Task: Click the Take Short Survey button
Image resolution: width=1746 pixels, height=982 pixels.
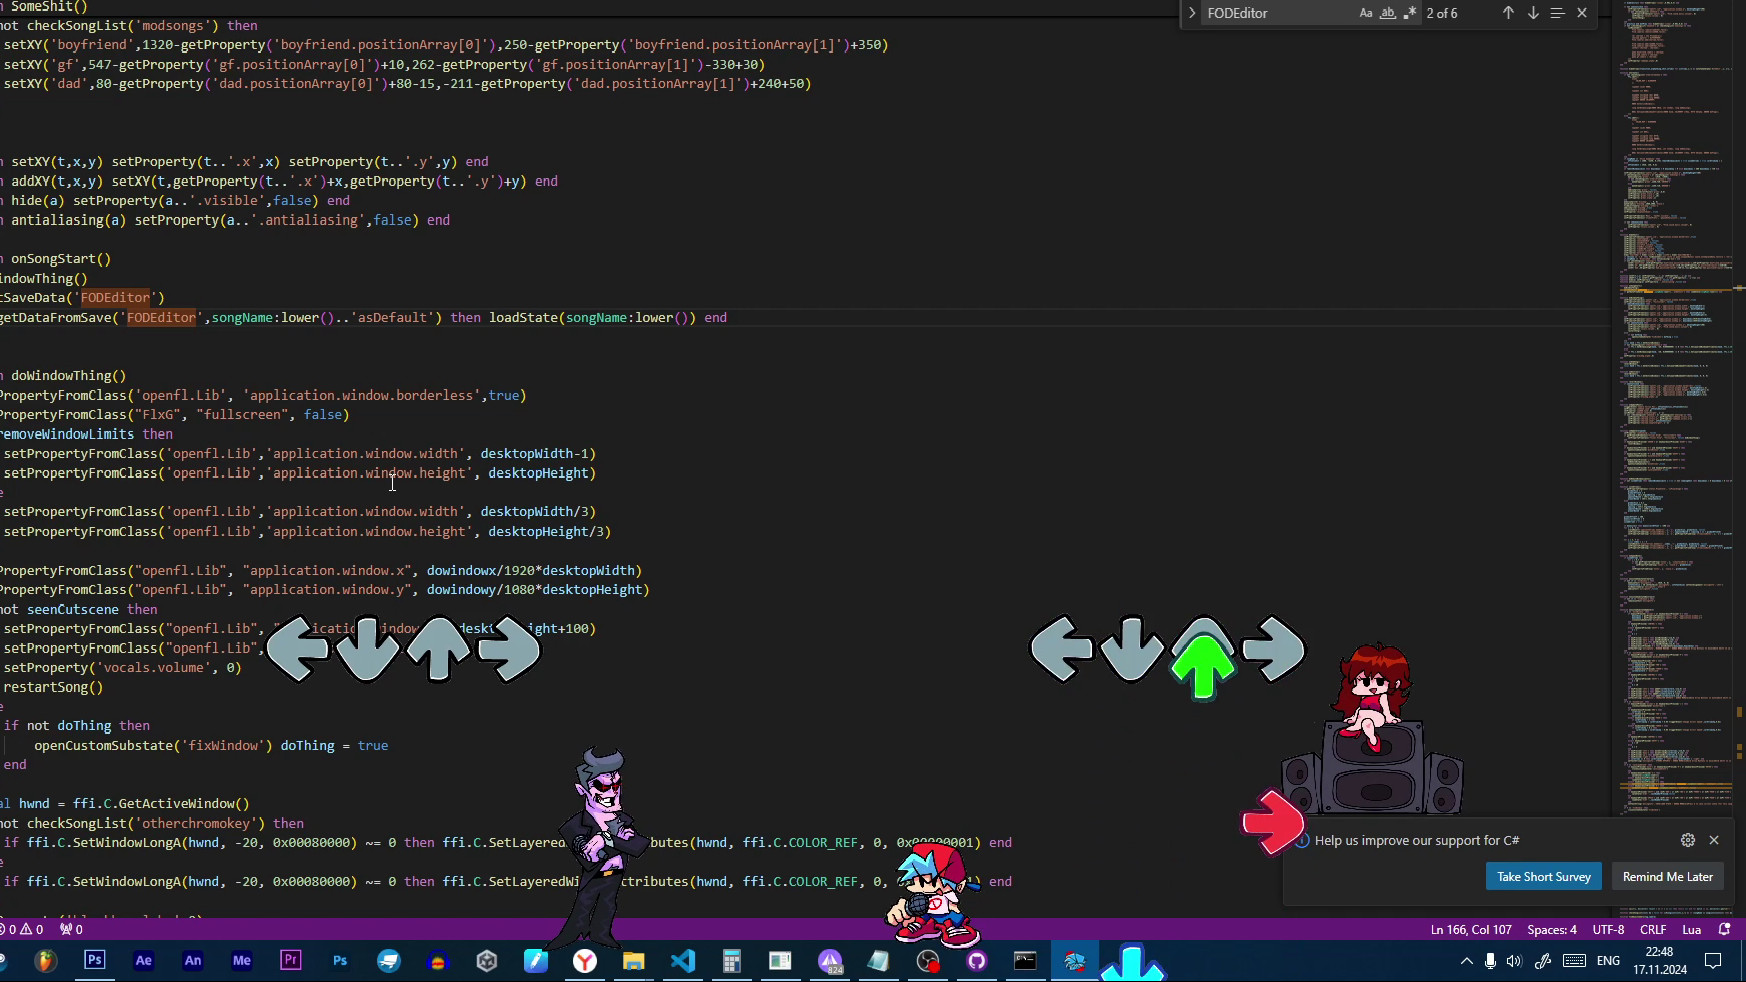Action: (x=1543, y=877)
